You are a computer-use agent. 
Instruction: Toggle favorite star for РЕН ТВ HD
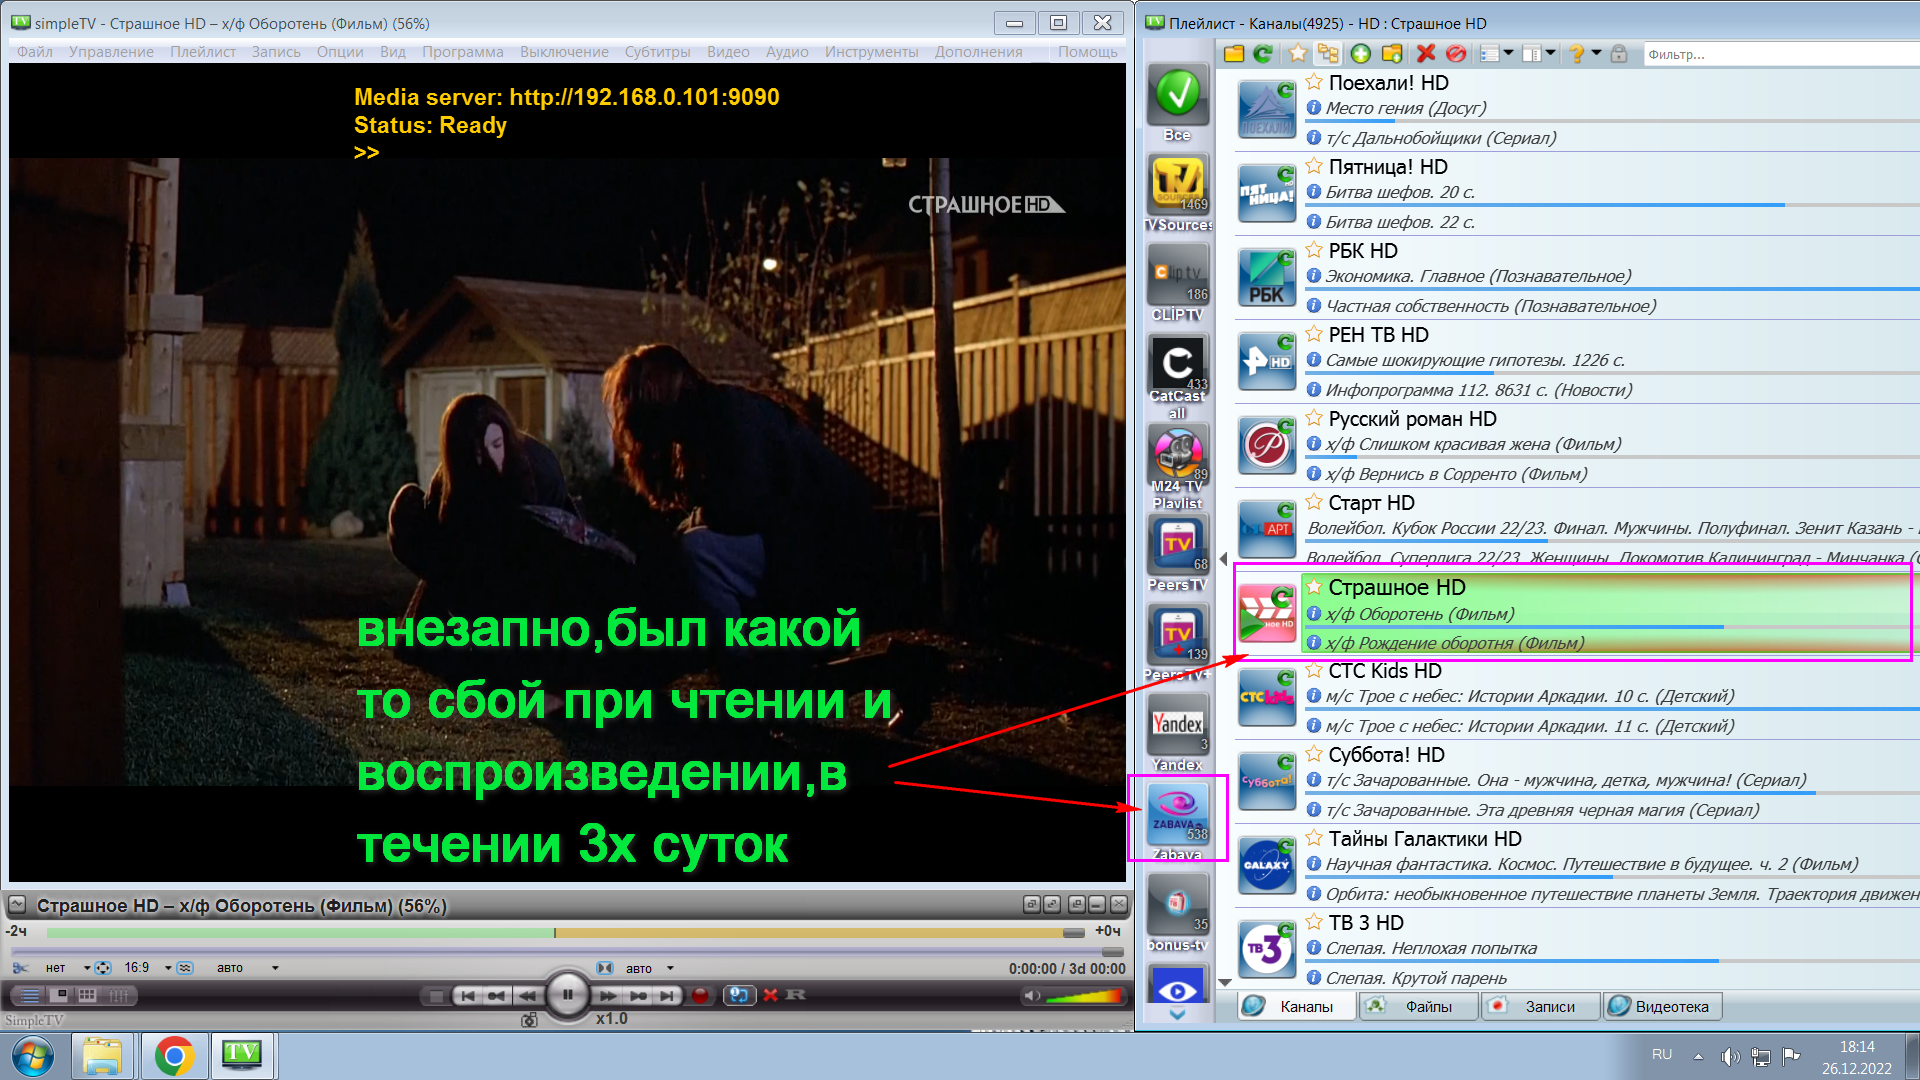click(1314, 334)
